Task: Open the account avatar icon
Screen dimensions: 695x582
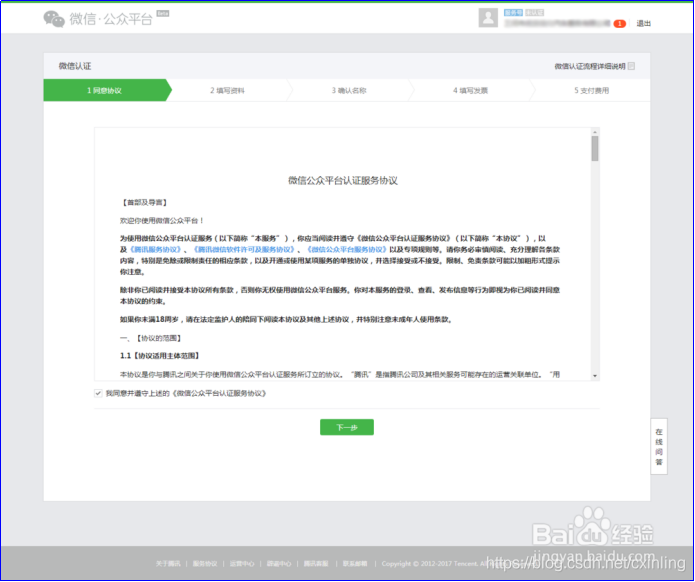Action: tap(488, 18)
